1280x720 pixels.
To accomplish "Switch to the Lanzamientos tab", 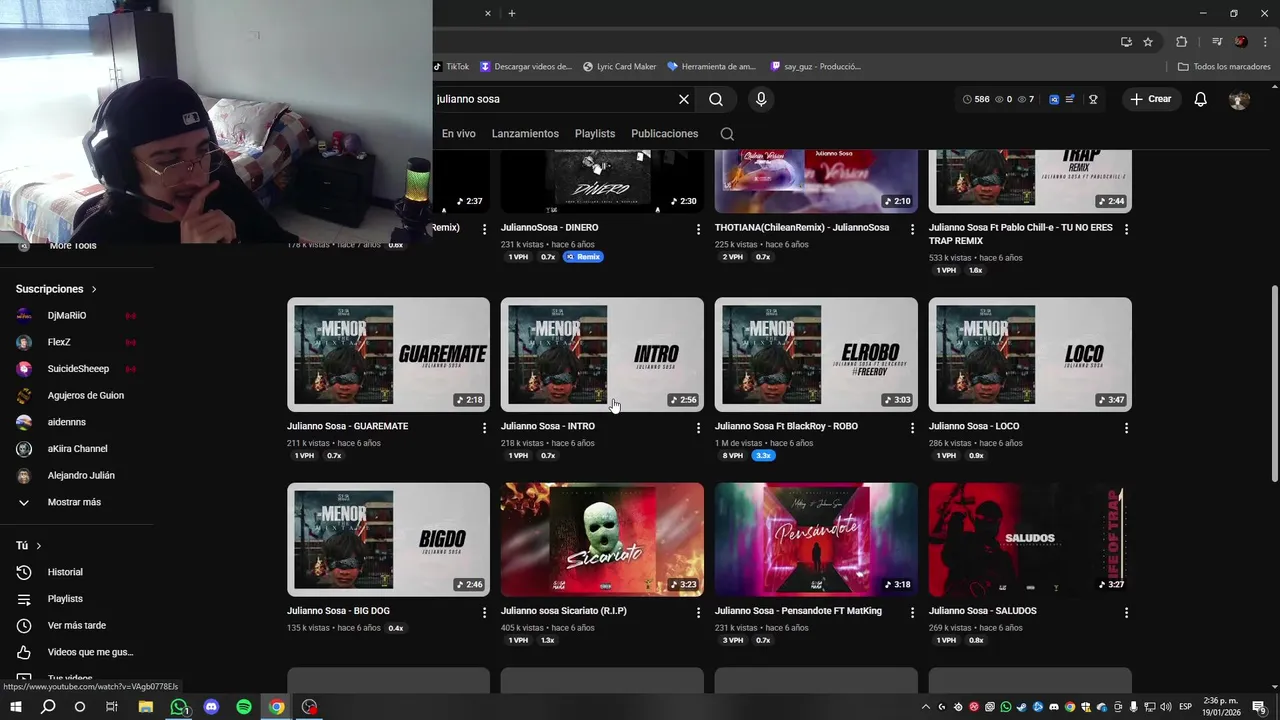I will click(525, 134).
